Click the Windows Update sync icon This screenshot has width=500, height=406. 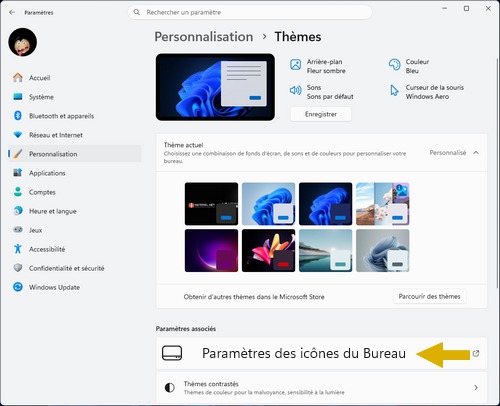point(18,287)
